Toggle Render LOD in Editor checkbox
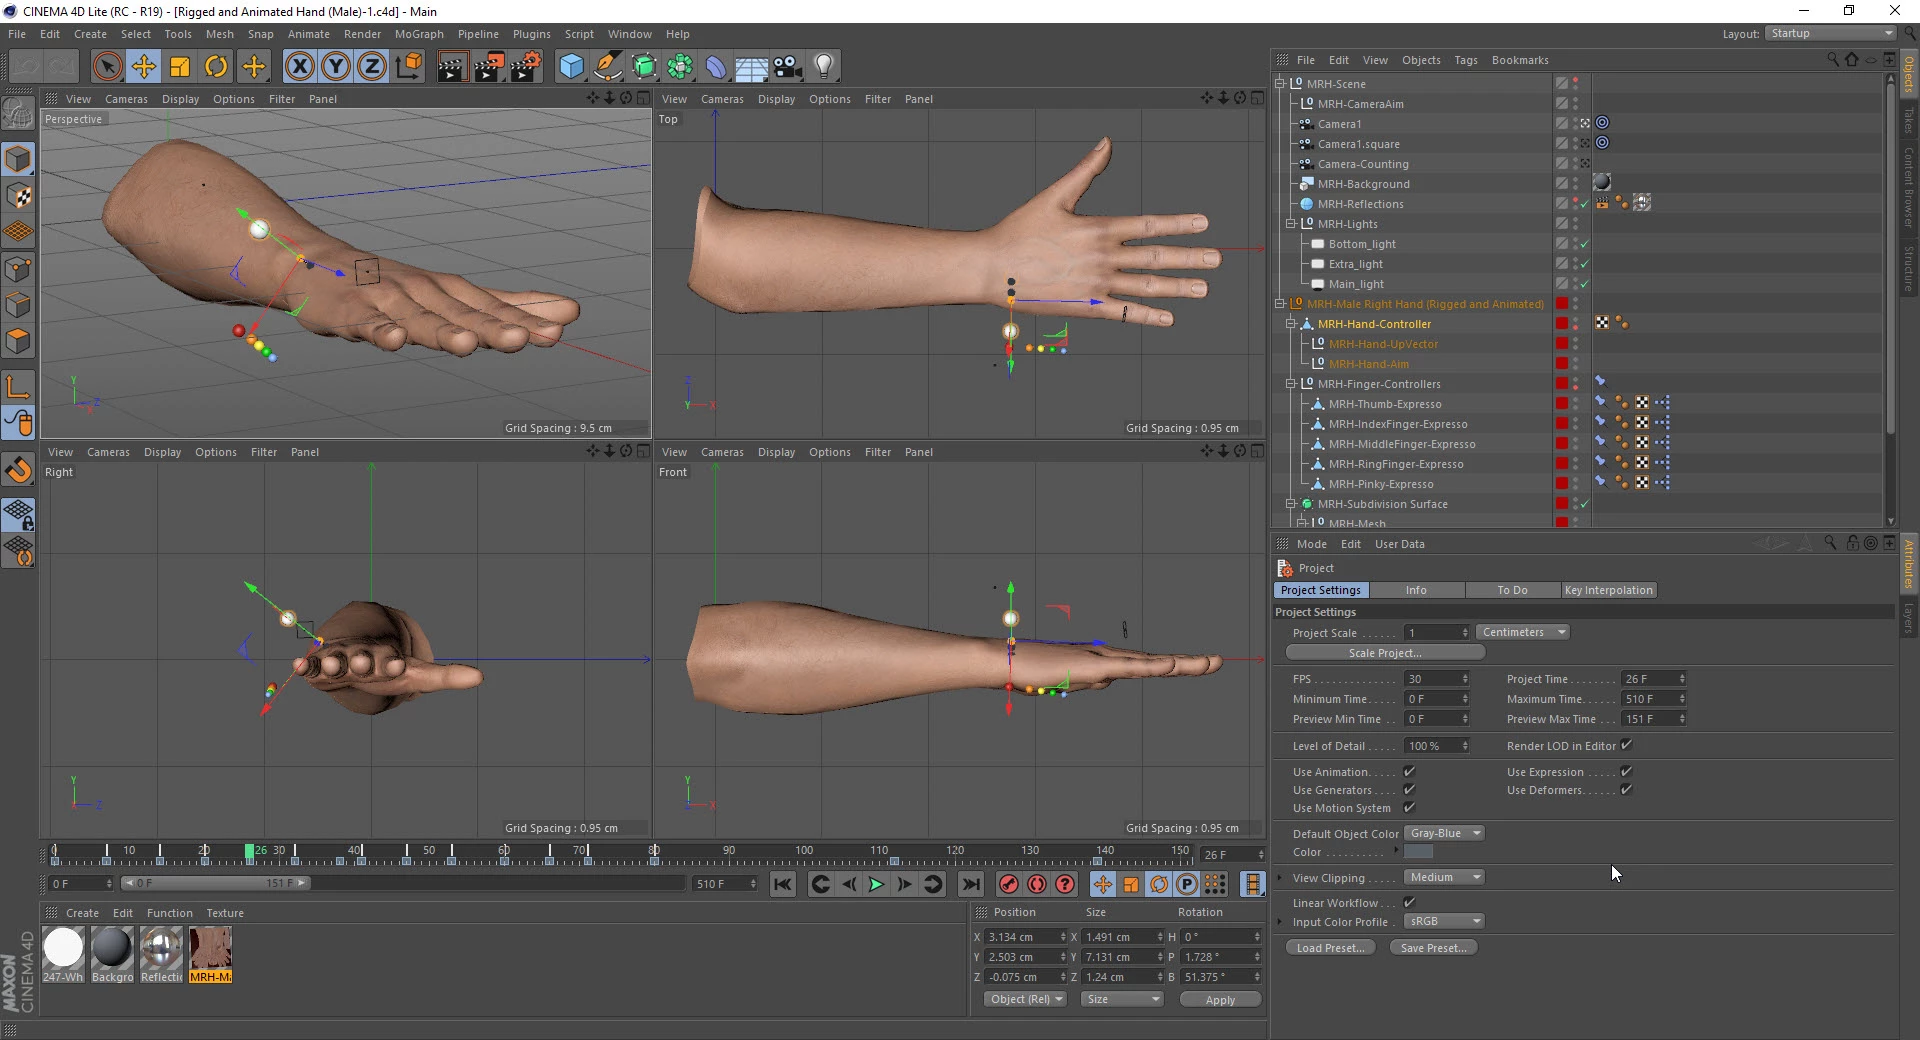The image size is (1920, 1040). (x=1626, y=745)
